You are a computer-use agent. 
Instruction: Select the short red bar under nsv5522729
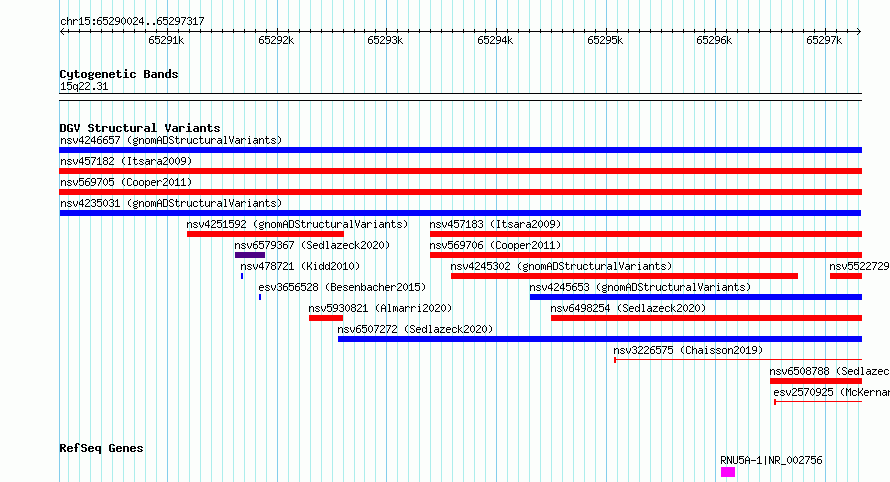point(846,276)
